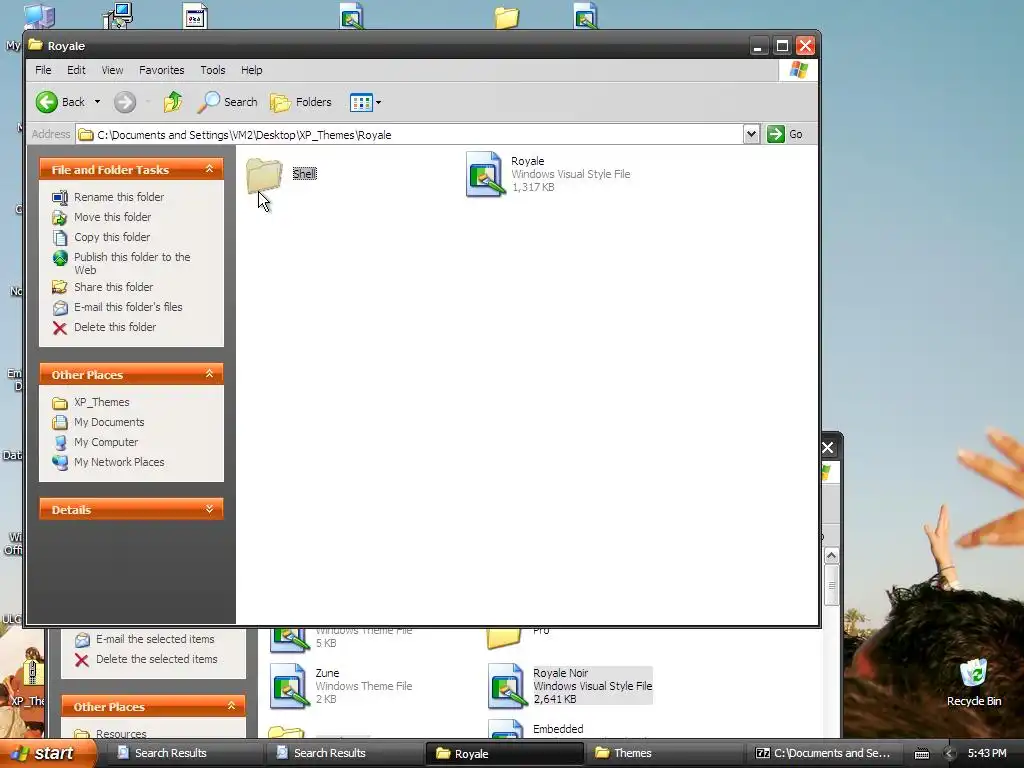Click Move this folder
This screenshot has width=1024, height=768.
pyautogui.click(x=112, y=217)
